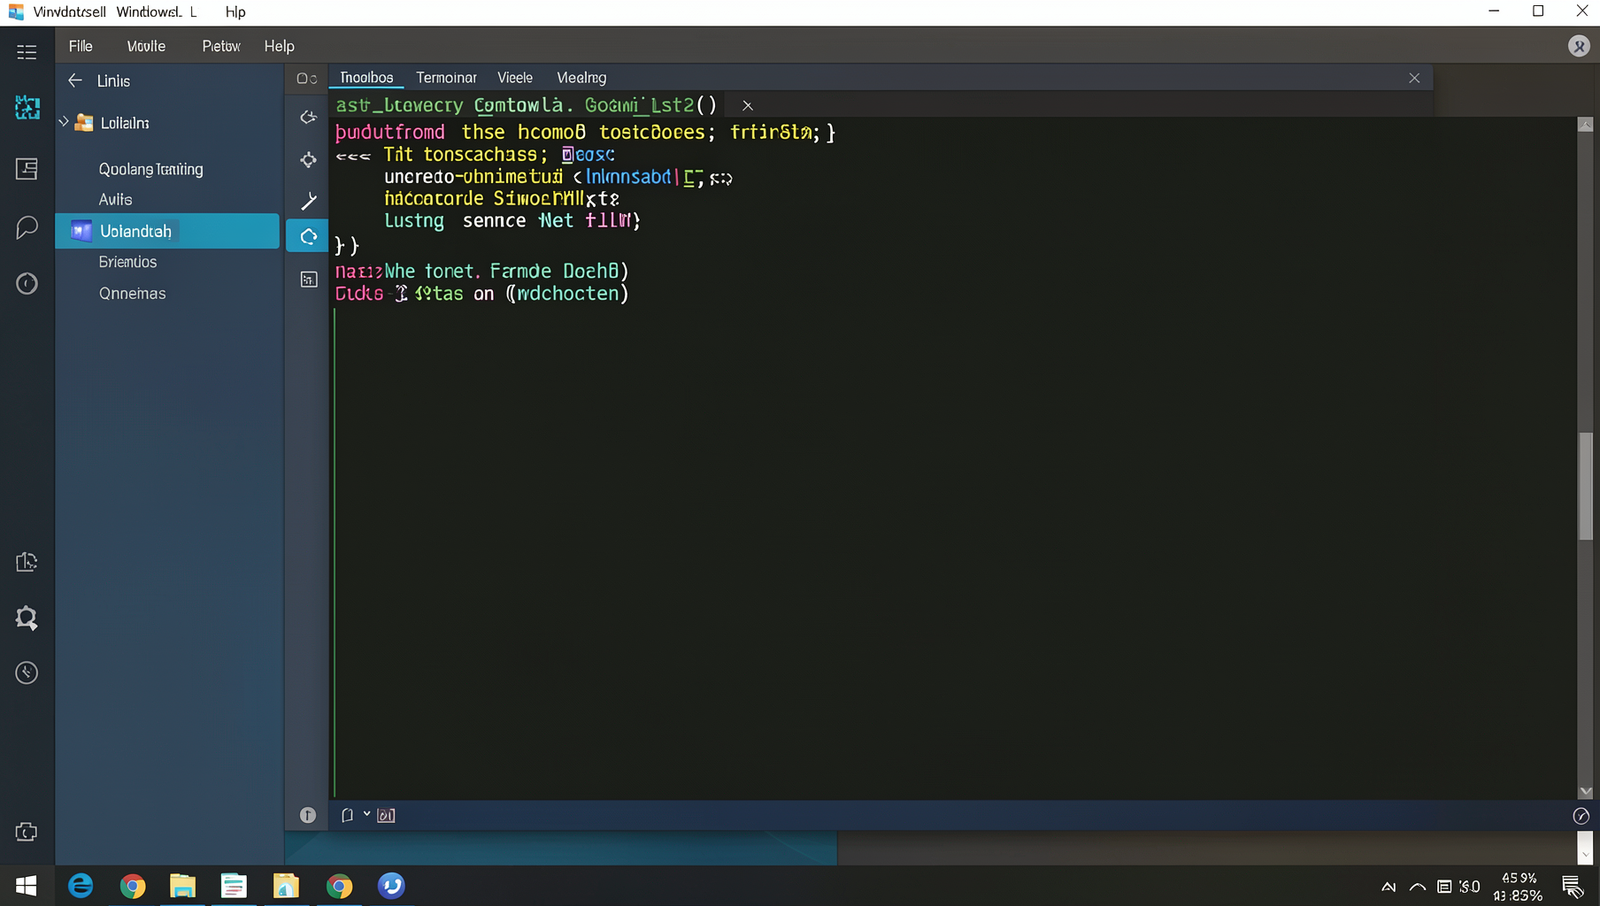Select the wand tool icon in tool strip
The width and height of the screenshot is (1600, 906).
(x=308, y=201)
